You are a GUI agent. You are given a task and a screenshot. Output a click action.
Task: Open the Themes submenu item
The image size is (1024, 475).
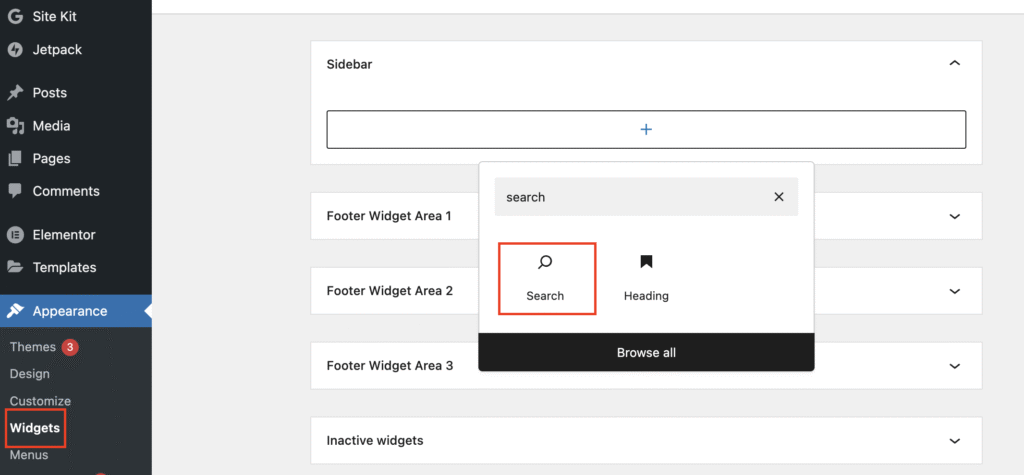pos(33,347)
